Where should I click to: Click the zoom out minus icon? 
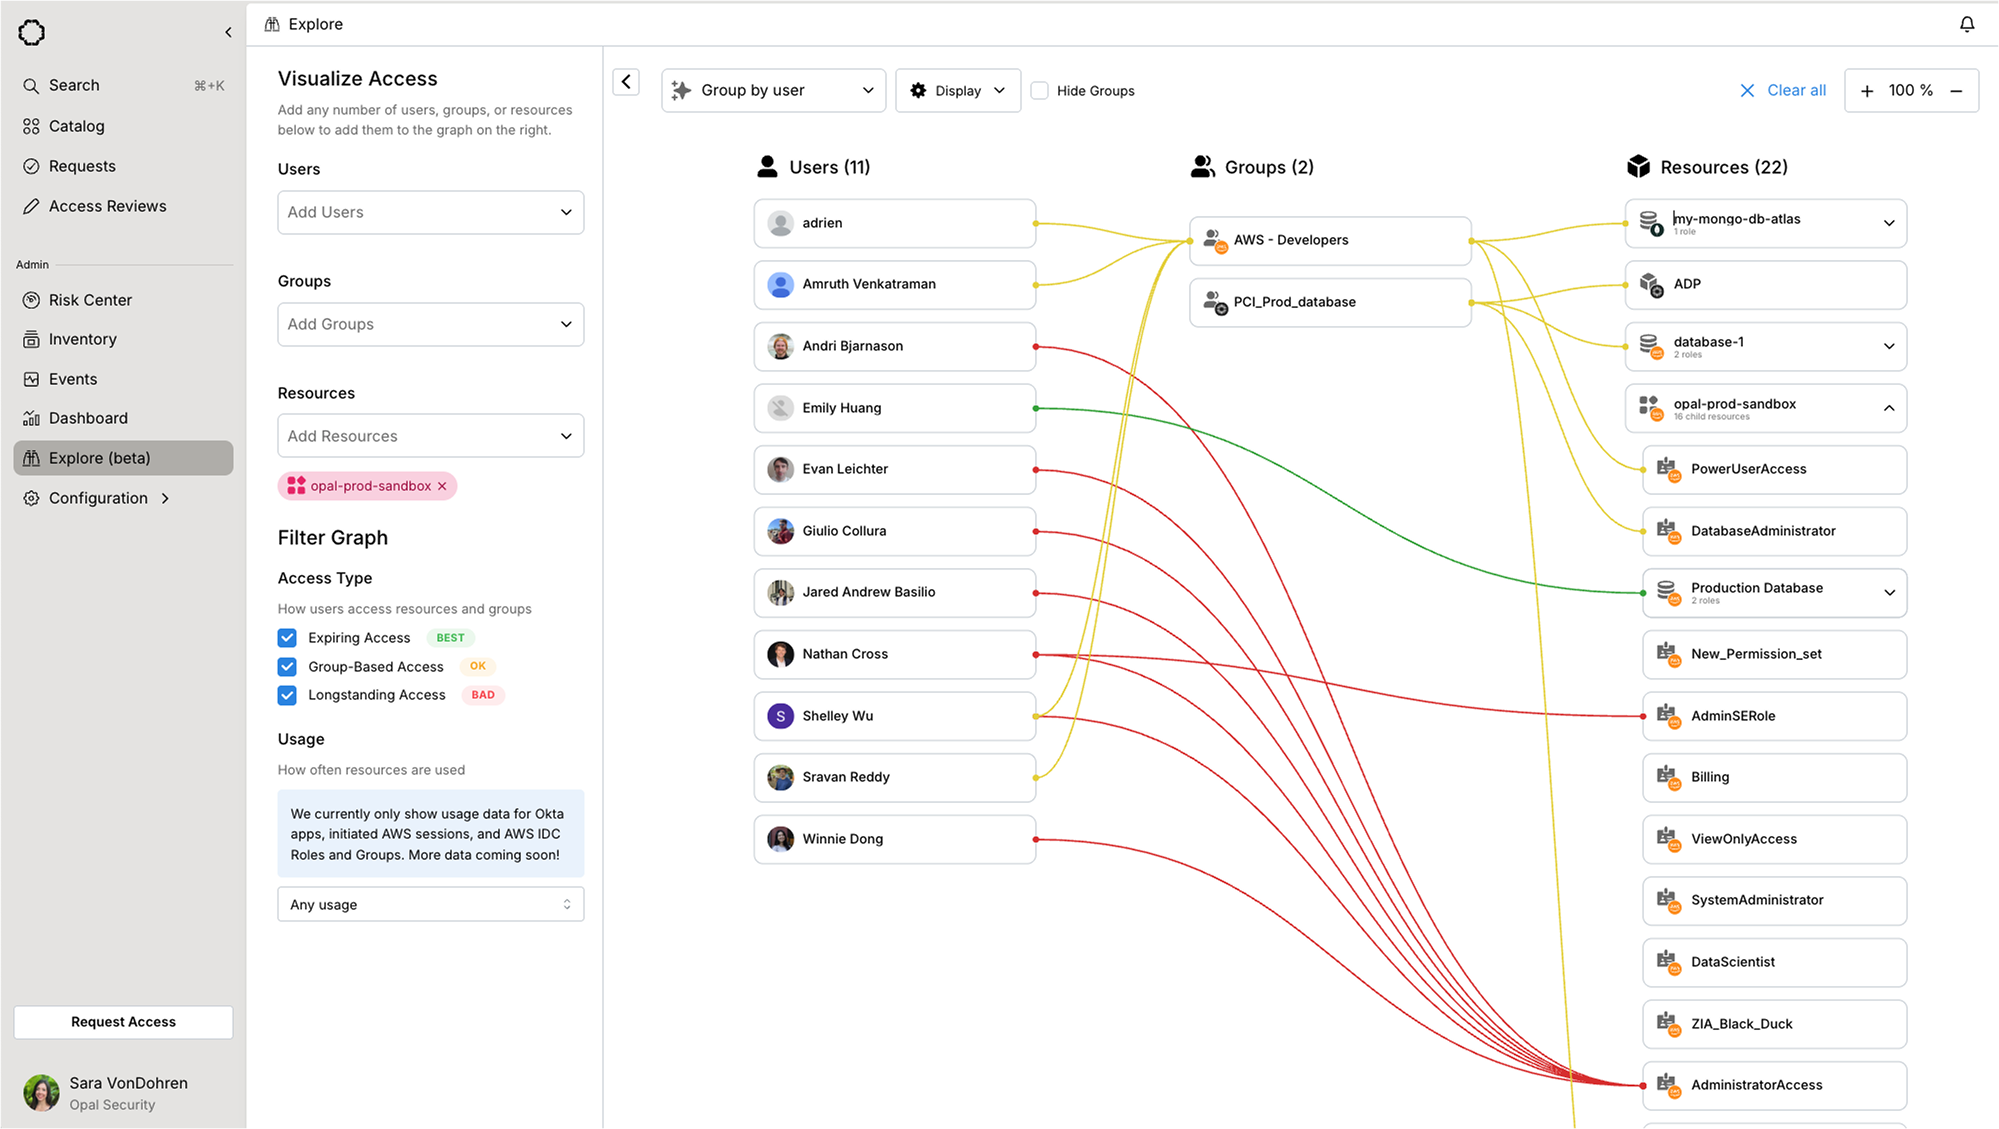1956,91
